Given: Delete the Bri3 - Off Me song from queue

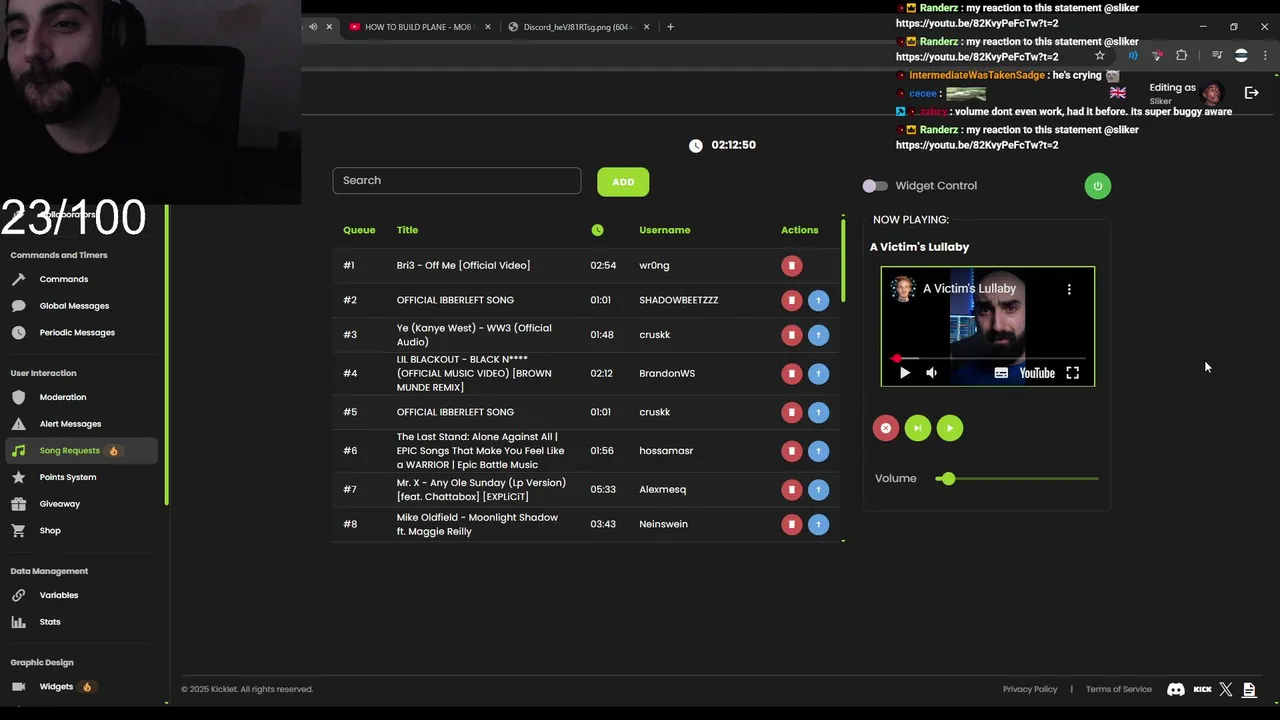Looking at the screenshot, I should [791, 265].
